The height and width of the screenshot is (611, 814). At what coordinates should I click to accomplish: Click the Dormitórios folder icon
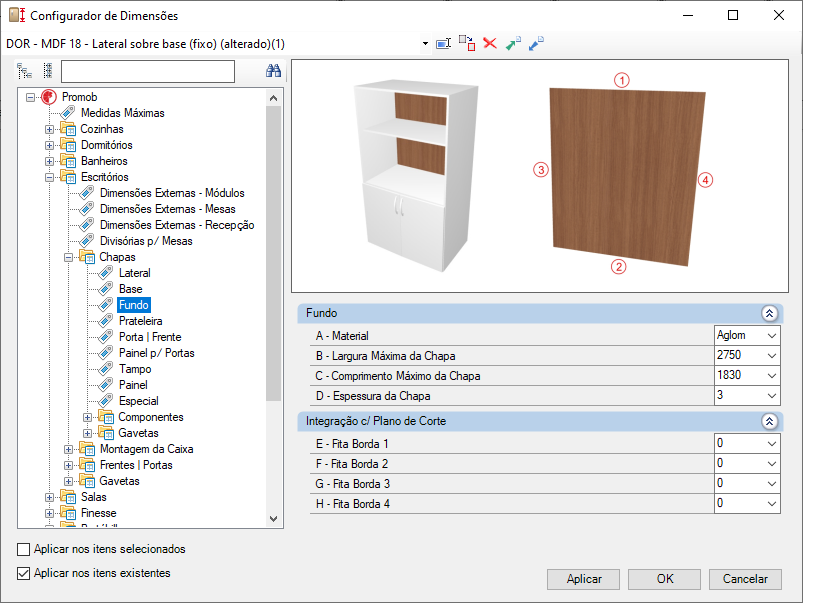68,145
